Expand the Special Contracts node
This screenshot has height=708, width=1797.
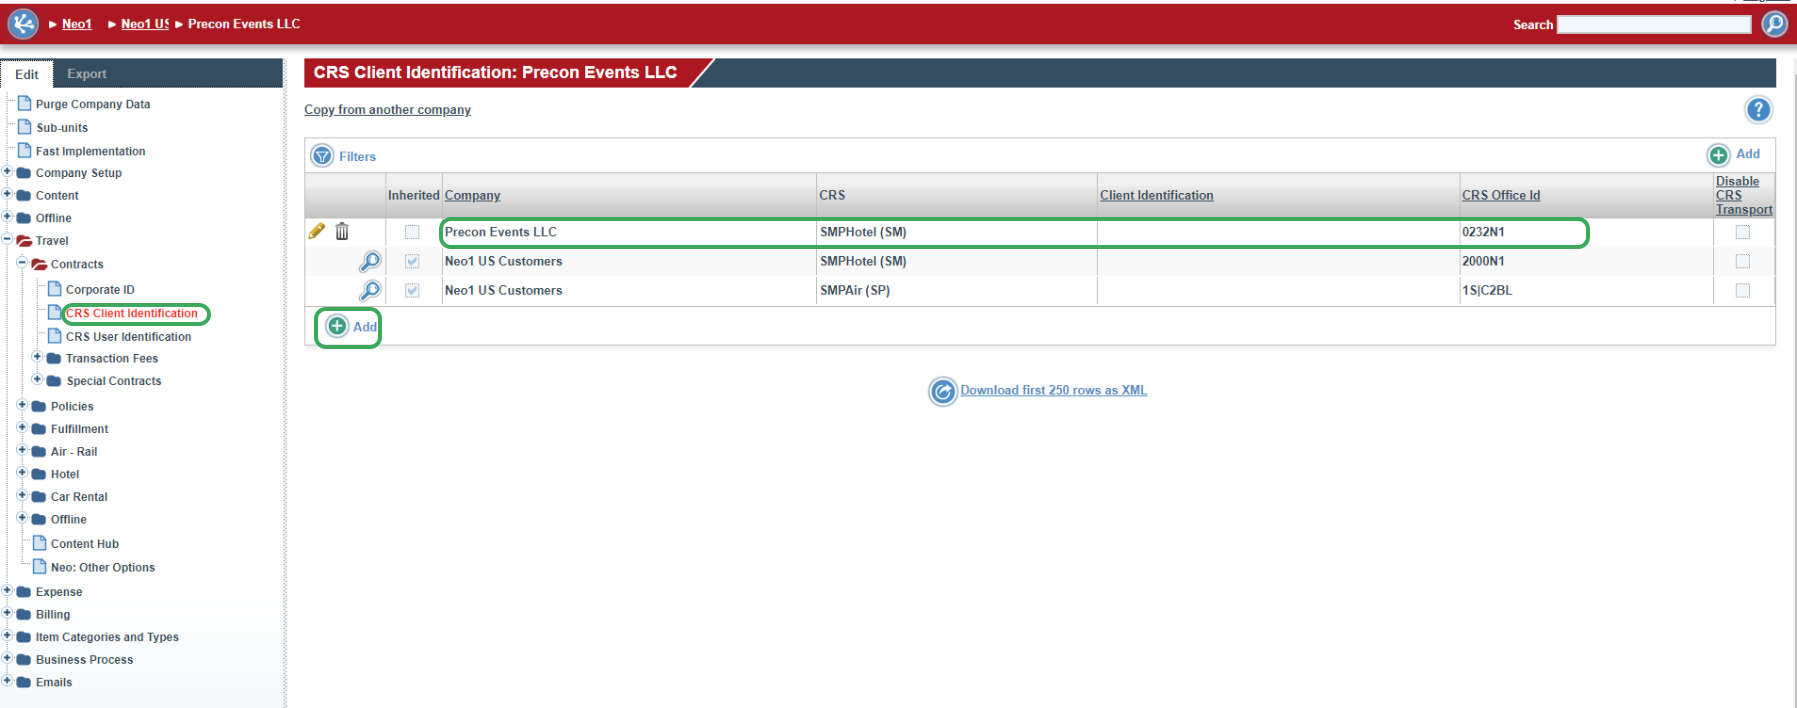(37, 379)
